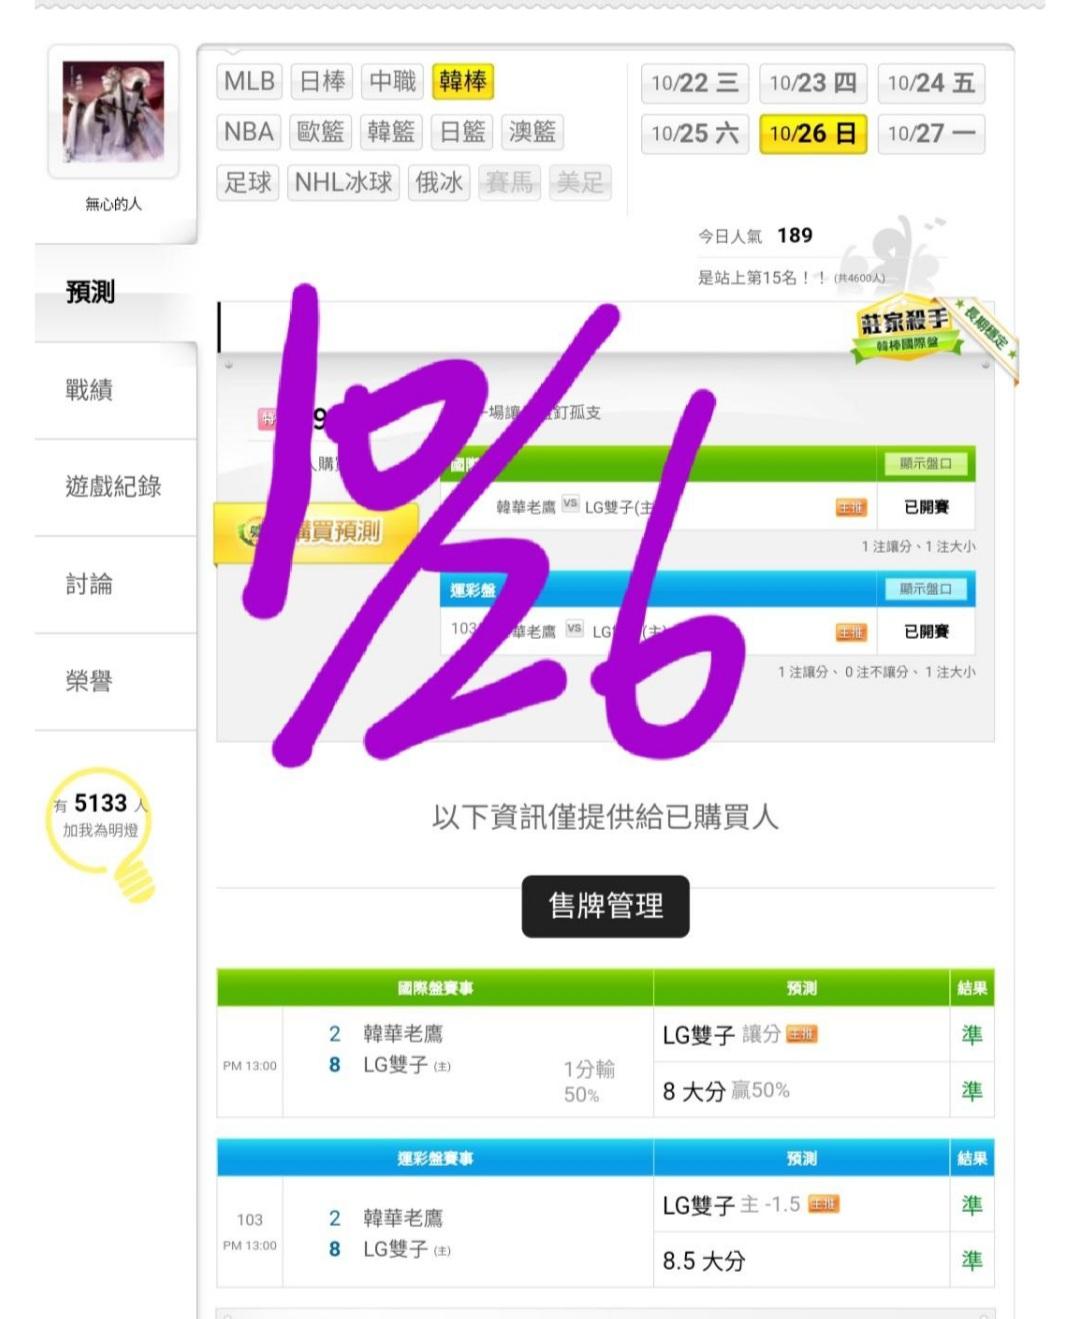
Task: Select the 韓棒 league tab
Action: (x=462, y=81)
